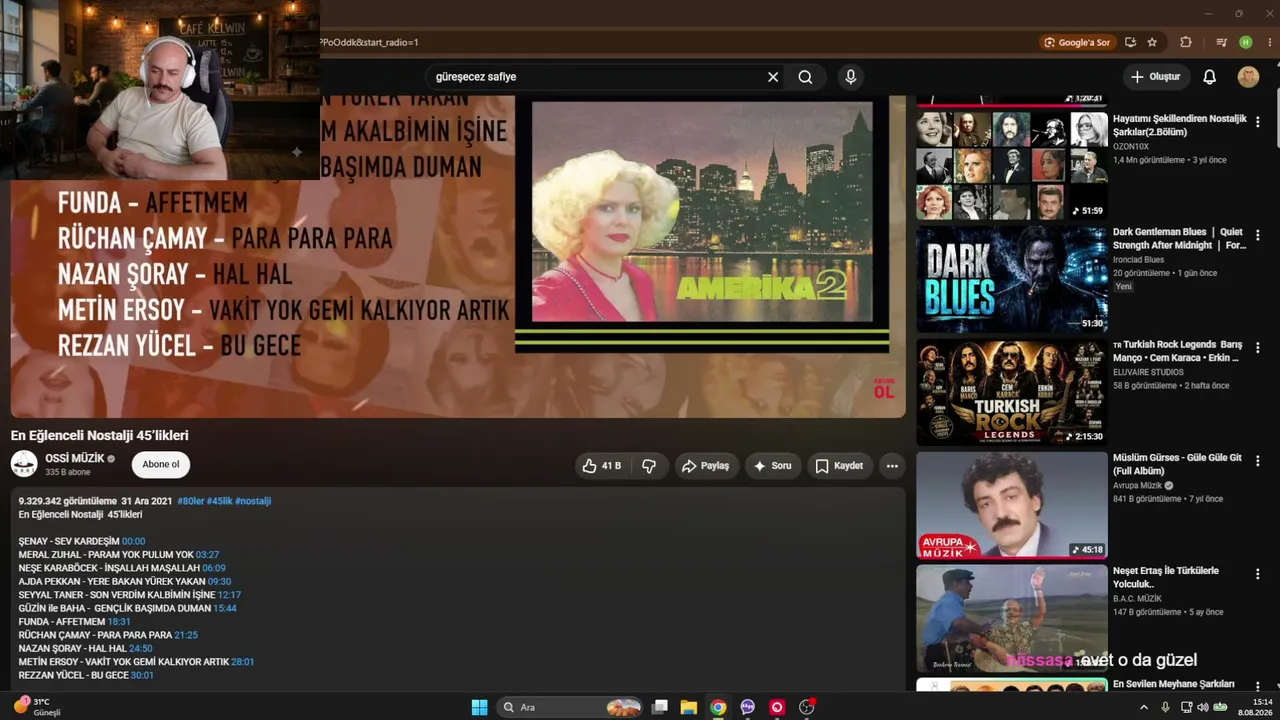Open Müslüm Gürses Güle Güle Git thumbnail
The height and width of the screenshot is (720, 1280).
click(x=1012, y=505)
